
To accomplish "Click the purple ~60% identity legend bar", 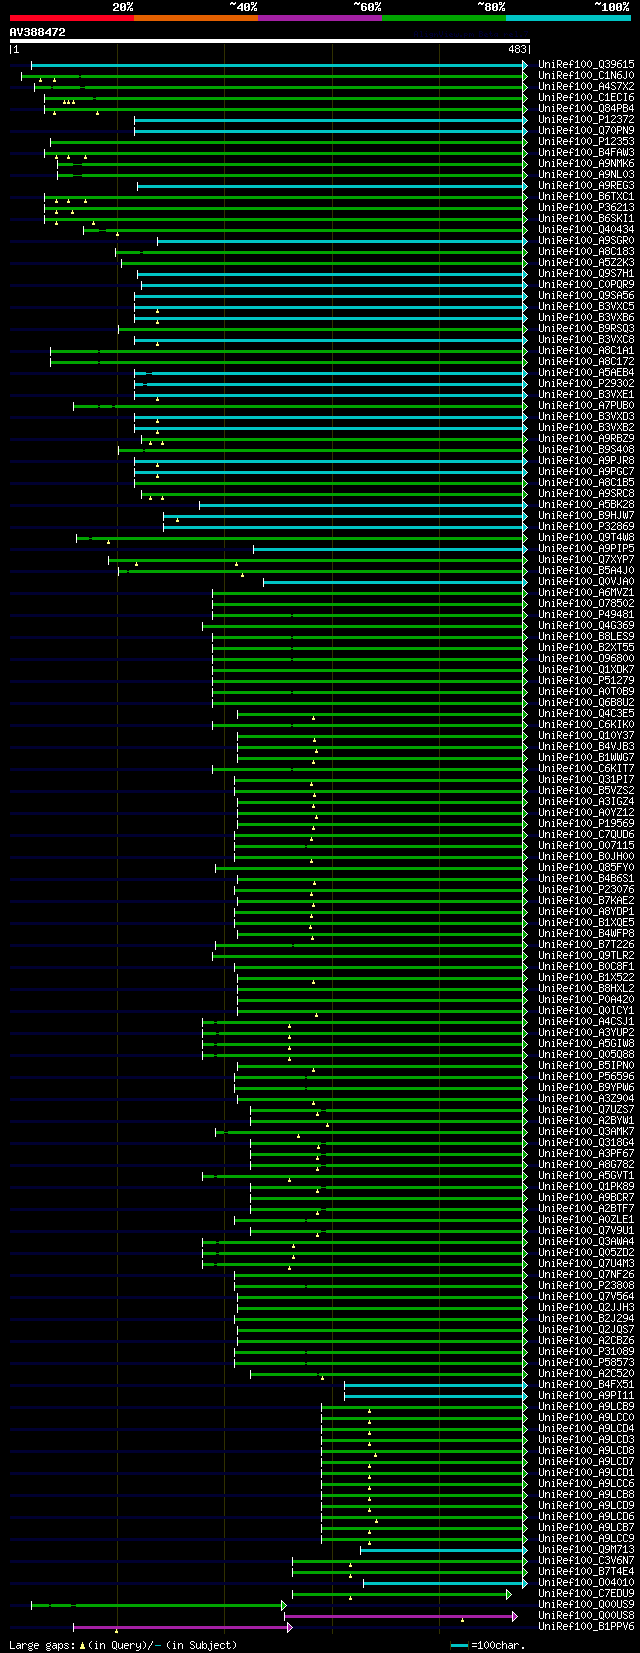I will pos(320,18).
